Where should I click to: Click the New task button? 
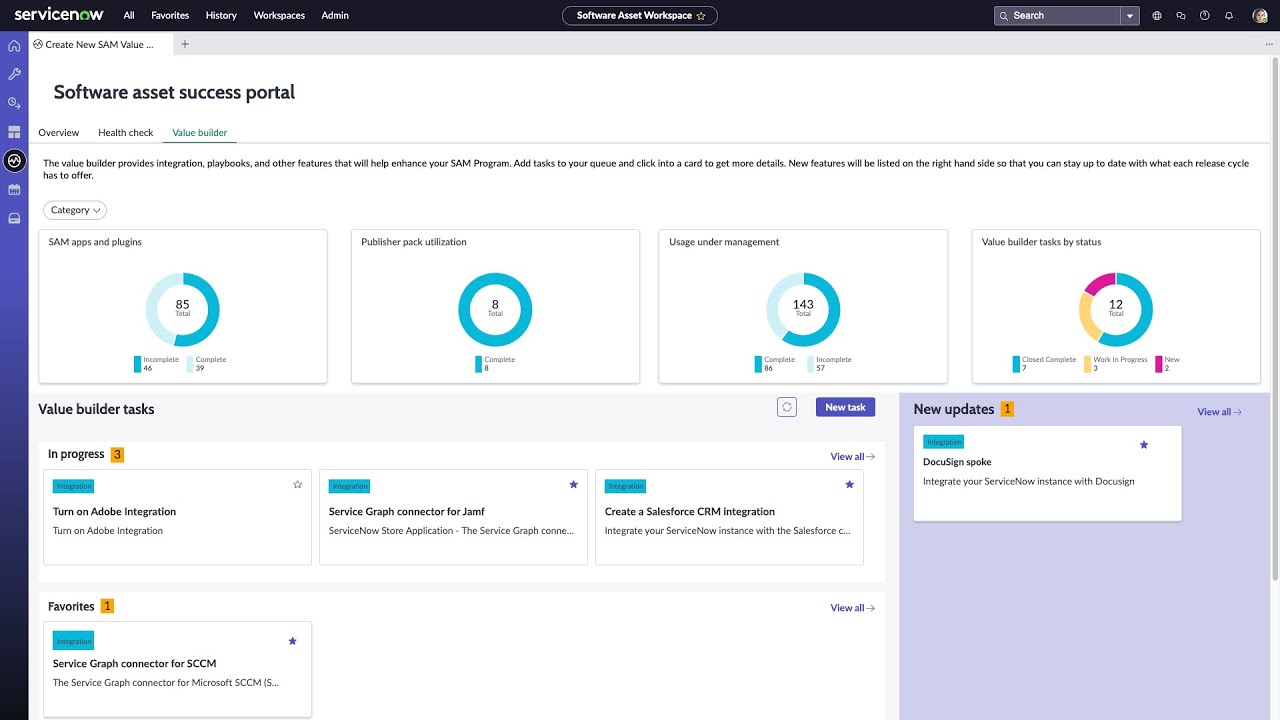pyautogui.click(x=845, y=407)
